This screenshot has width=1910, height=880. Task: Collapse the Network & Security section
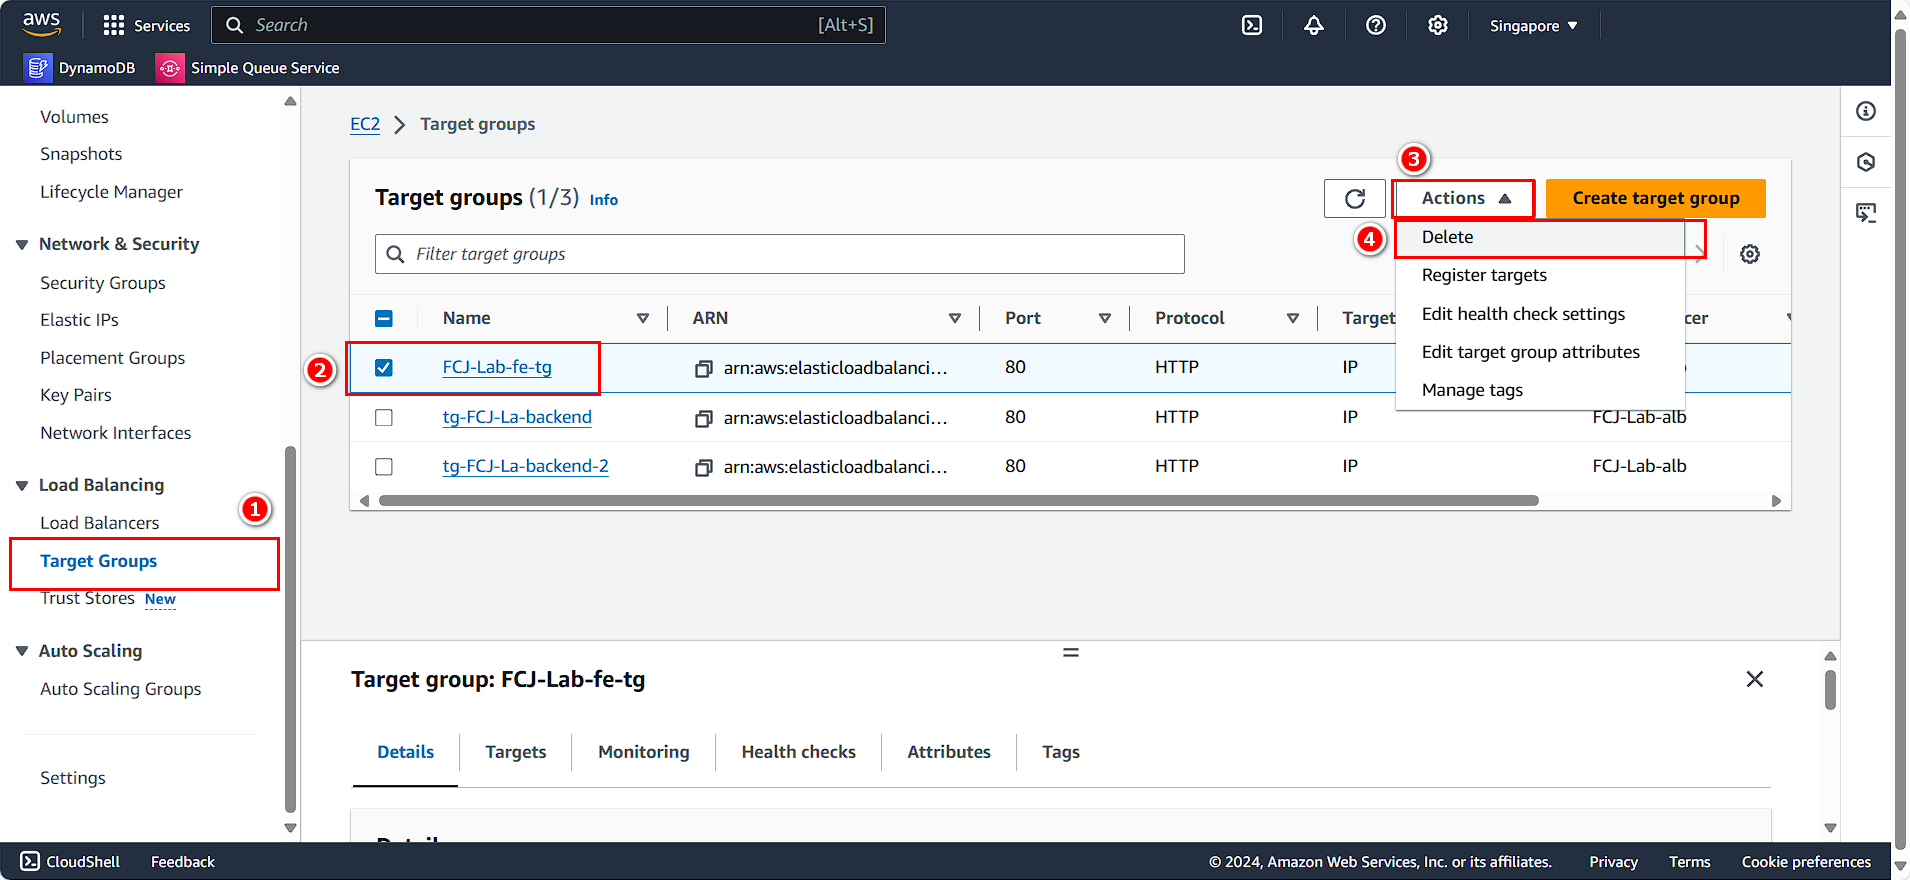coord(22,245)
